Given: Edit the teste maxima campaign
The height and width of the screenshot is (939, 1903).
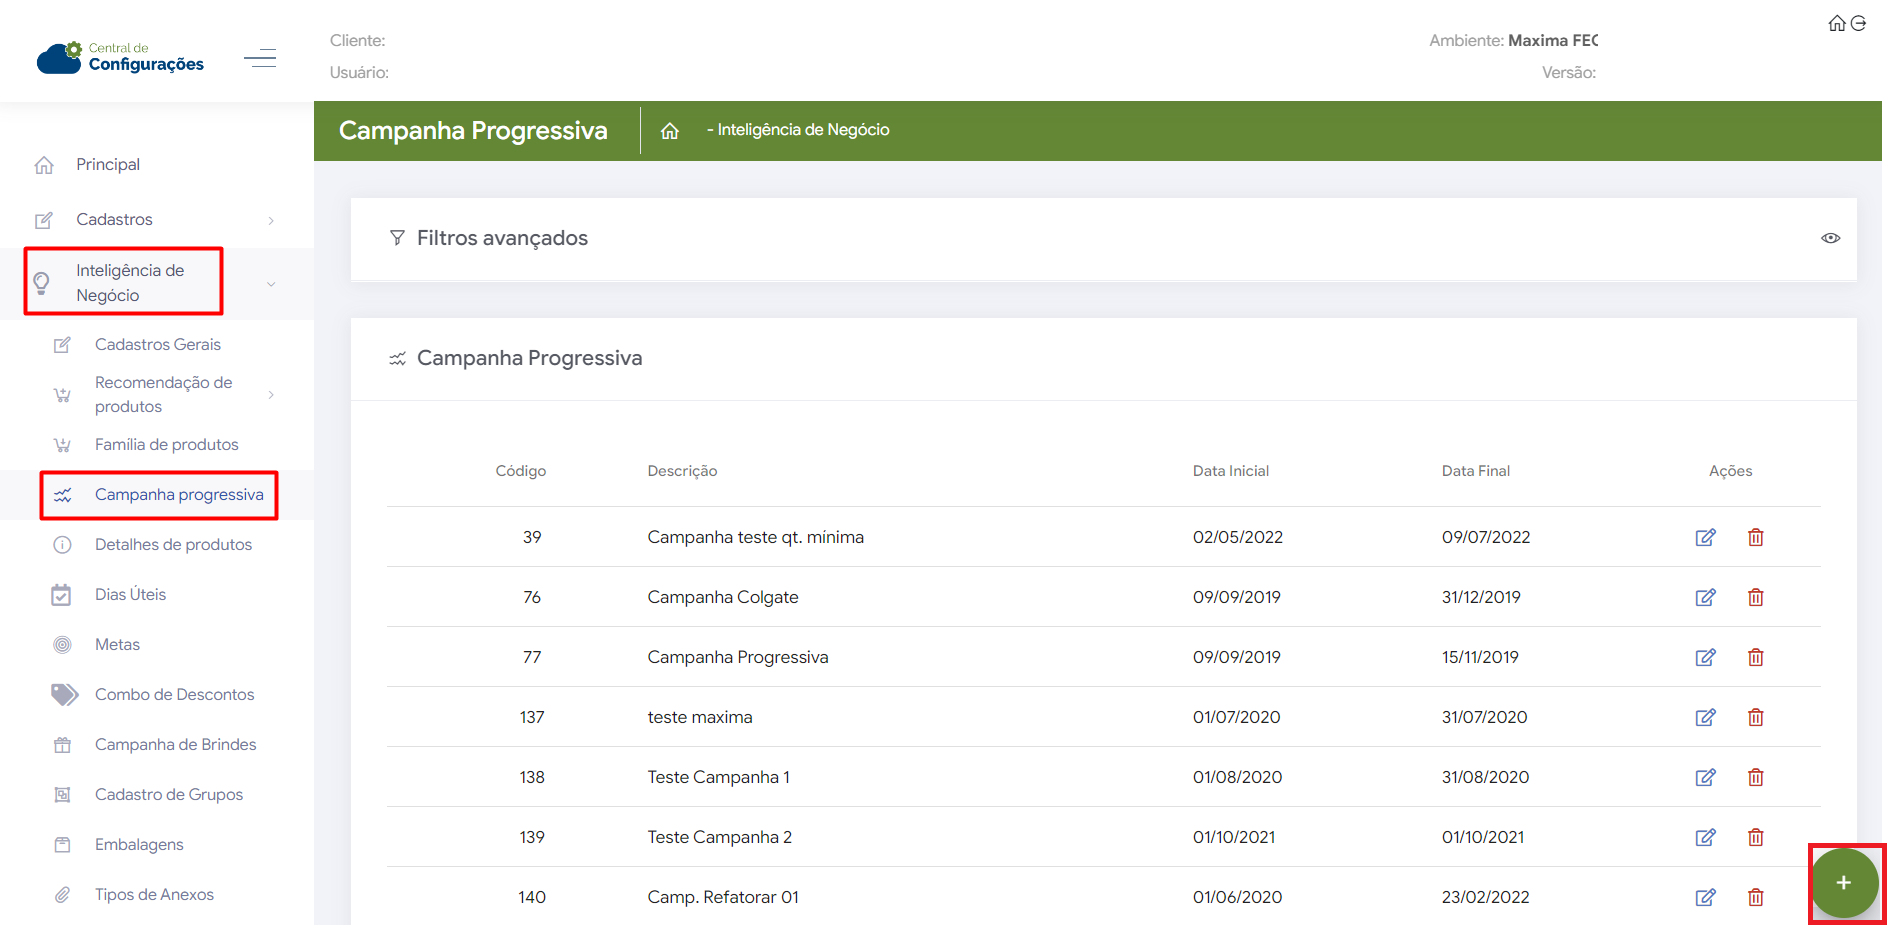Looking at the screenshot, I should (x=1705, y=717).
